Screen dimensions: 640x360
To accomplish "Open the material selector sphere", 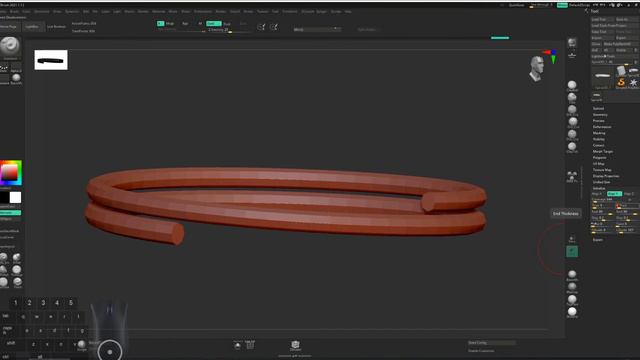I will (16, 79).
